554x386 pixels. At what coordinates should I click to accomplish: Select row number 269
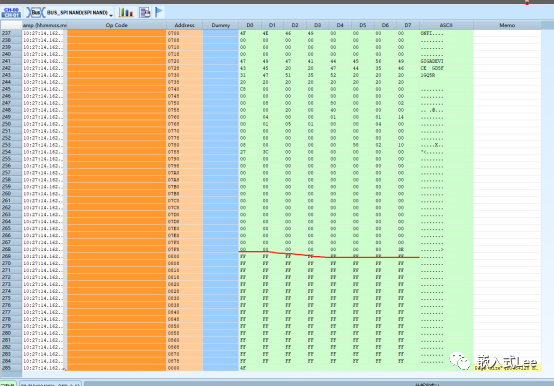tap(11, 256)
